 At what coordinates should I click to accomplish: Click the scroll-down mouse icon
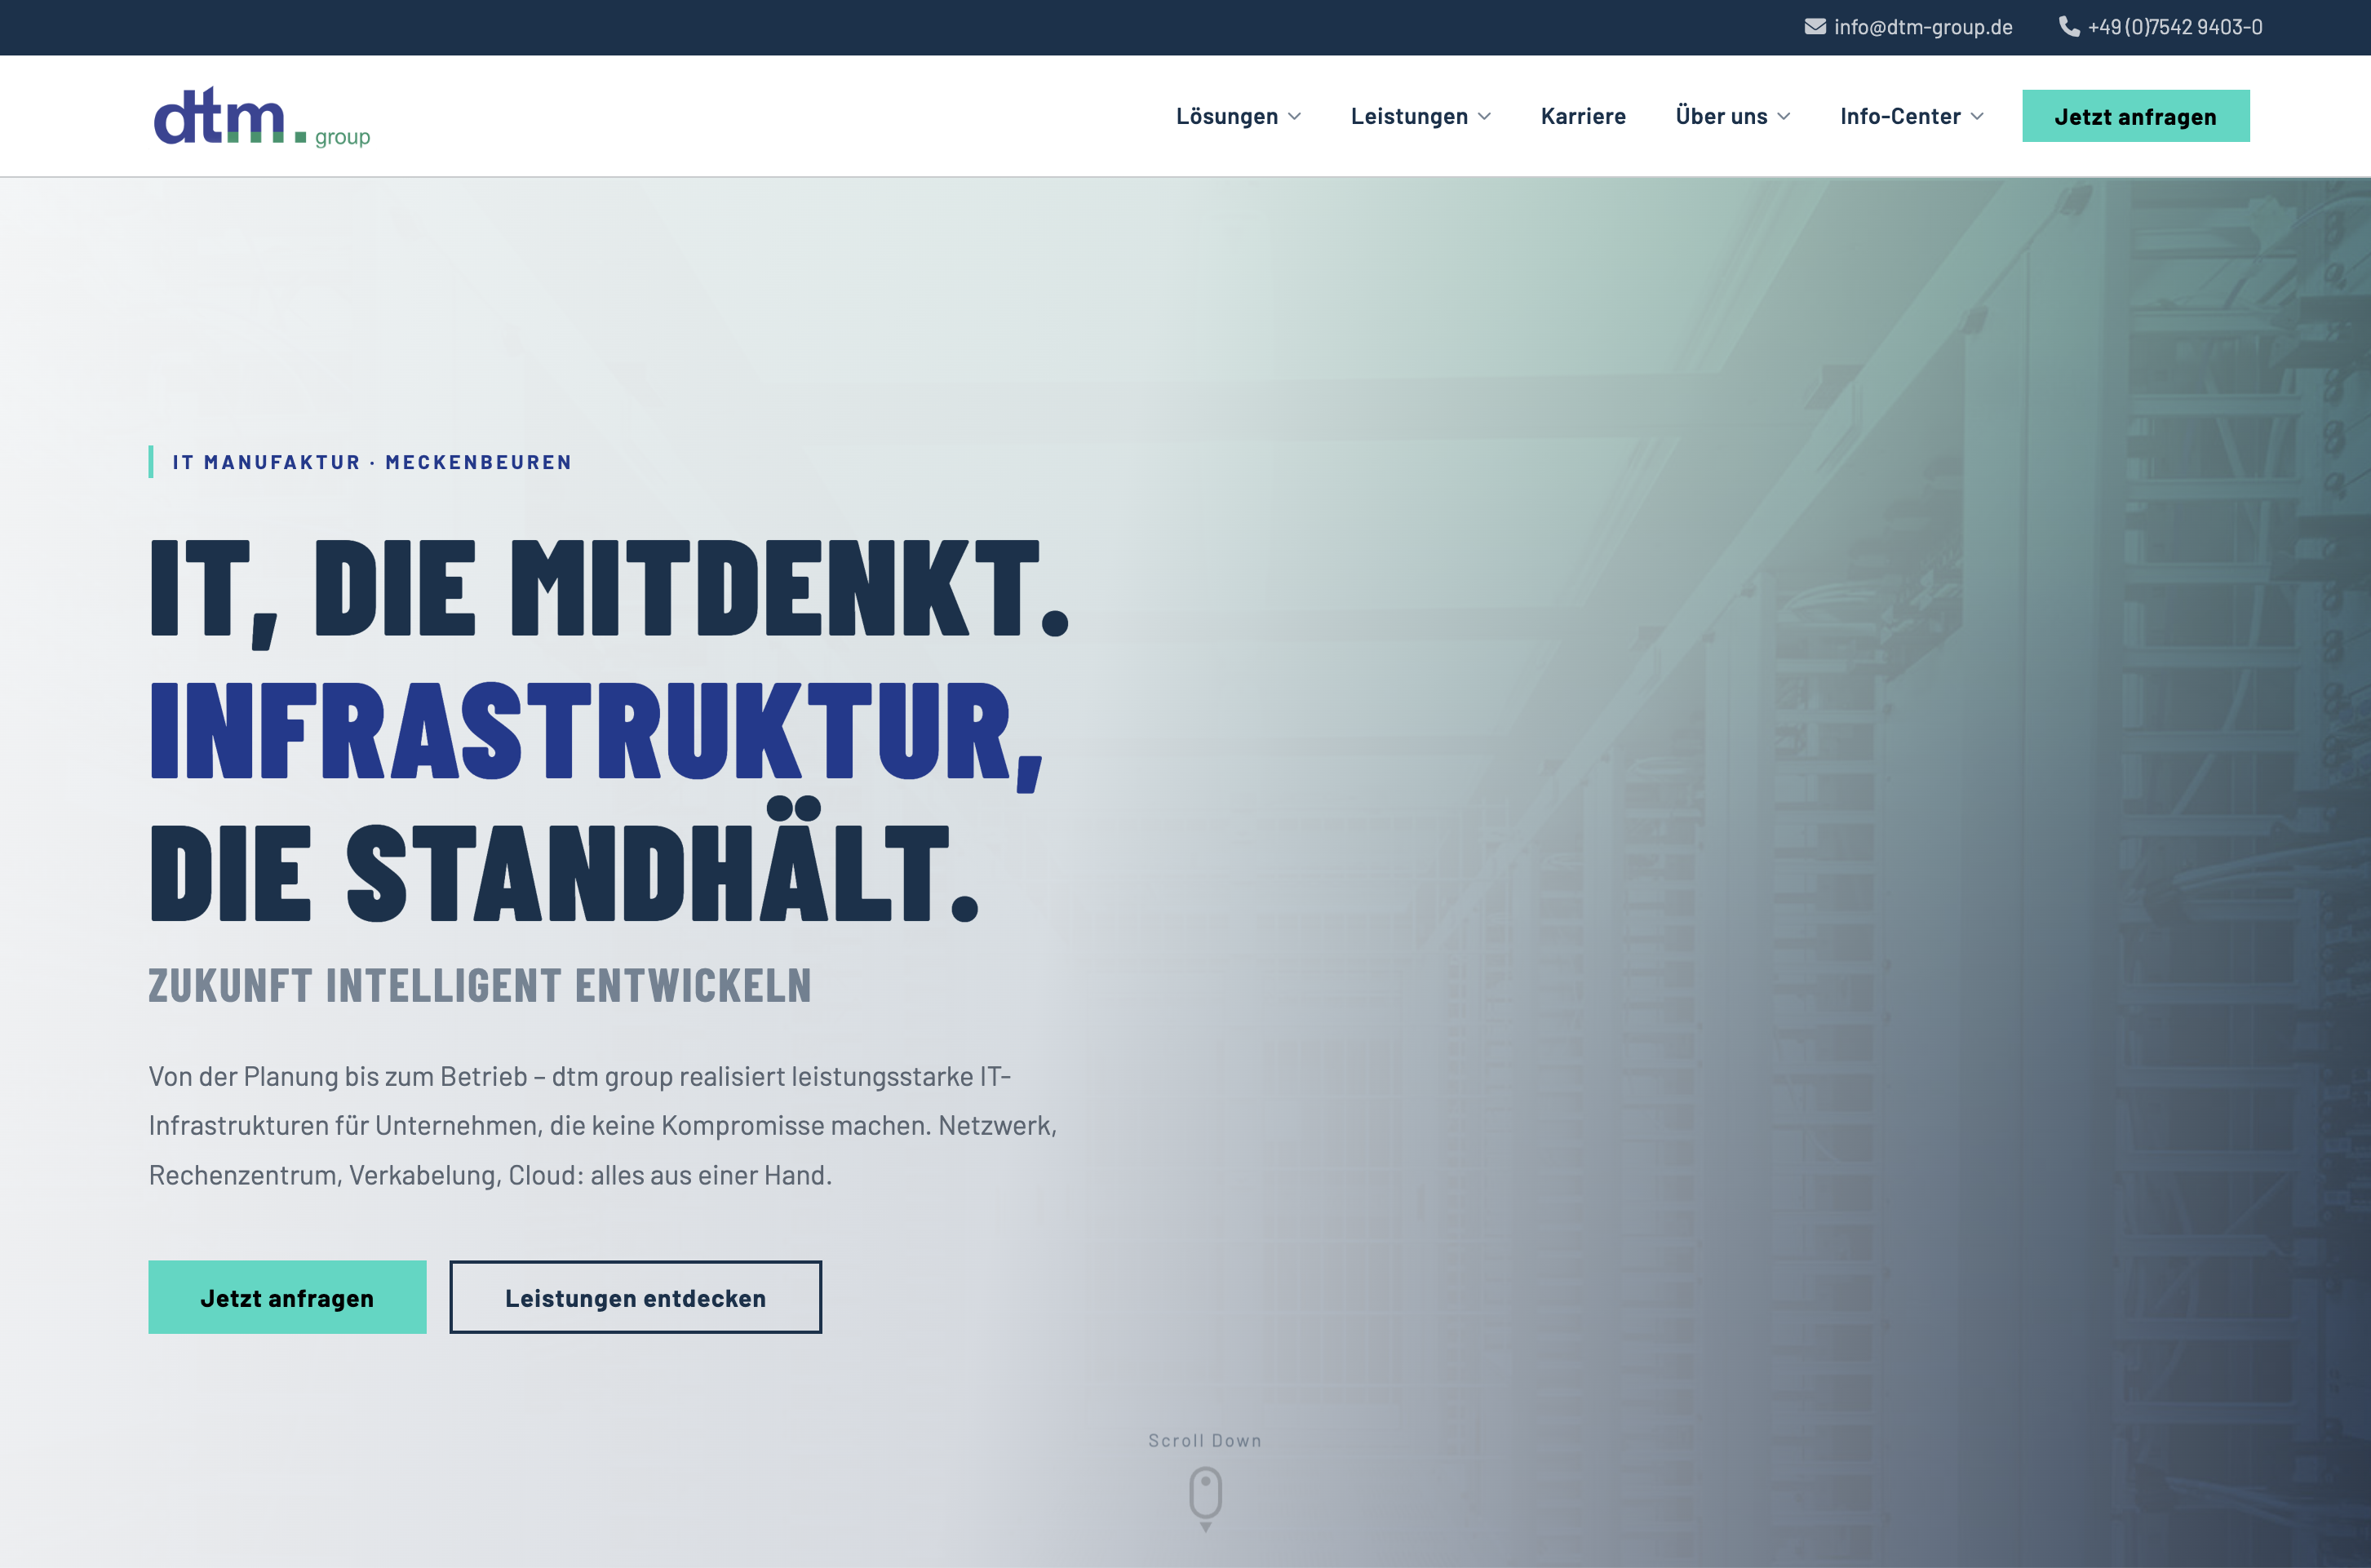pos(1205,1498)
